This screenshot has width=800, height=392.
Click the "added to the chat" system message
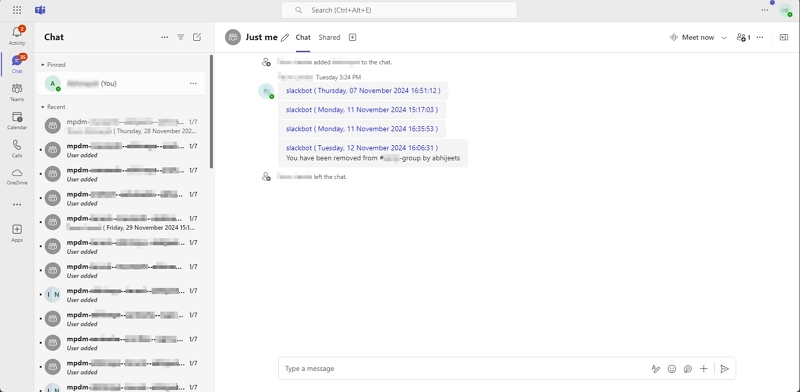(335, 62)
